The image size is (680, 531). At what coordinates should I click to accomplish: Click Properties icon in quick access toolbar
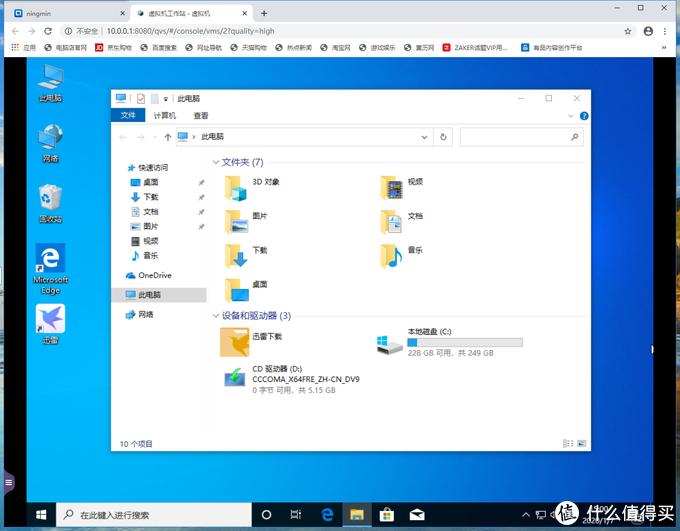tap(141, 99)
